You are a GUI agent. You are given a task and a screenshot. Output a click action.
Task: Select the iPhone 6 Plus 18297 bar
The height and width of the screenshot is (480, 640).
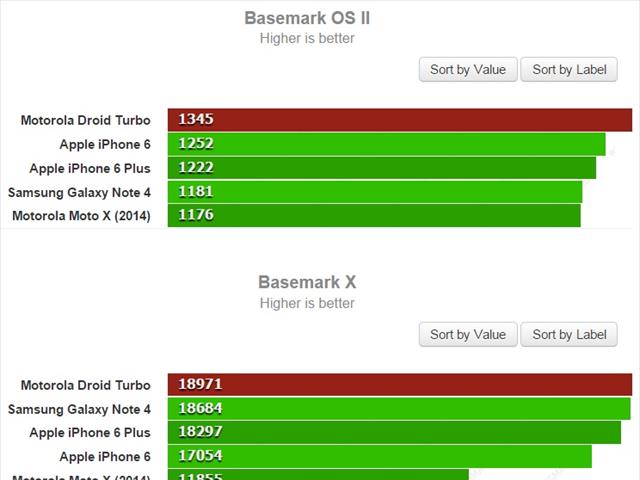click(394, 432)
